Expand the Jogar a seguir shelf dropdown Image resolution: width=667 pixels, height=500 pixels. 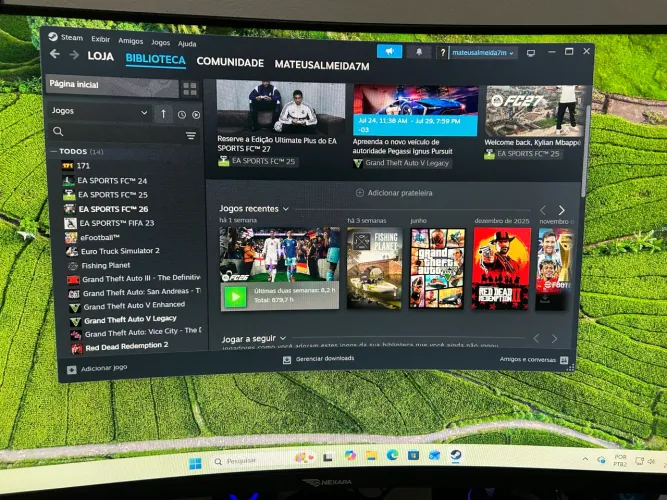click(283, 339)
